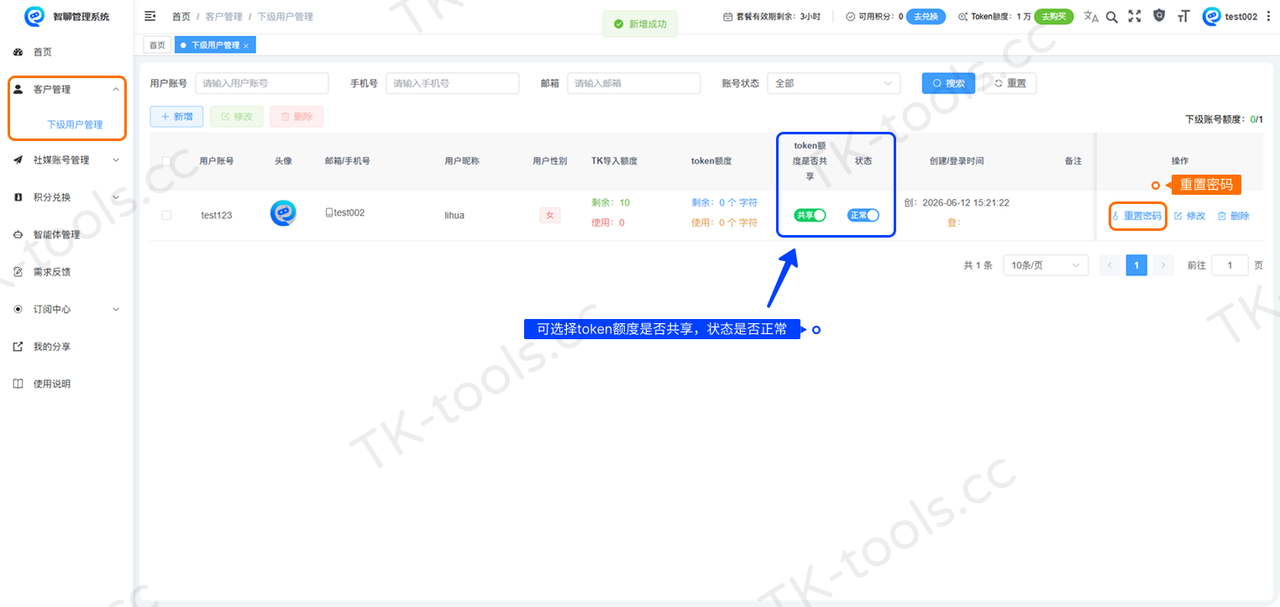
Task: Click the 2026-06-12 15:21:22 timestamp
Action: pyautogui.click(x=965, y=202)
